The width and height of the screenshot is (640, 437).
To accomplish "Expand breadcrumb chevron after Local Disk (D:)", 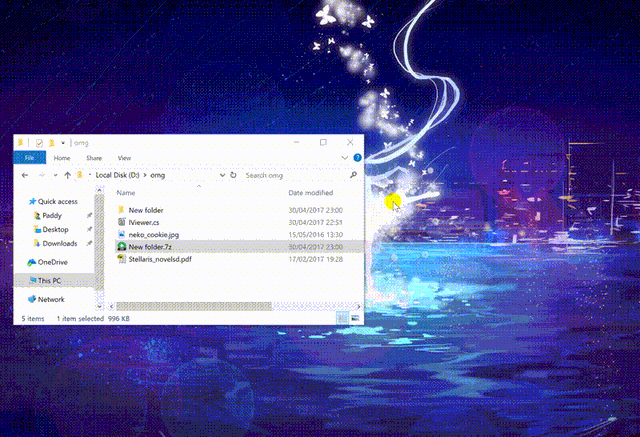I will click(x=145, y=175).
